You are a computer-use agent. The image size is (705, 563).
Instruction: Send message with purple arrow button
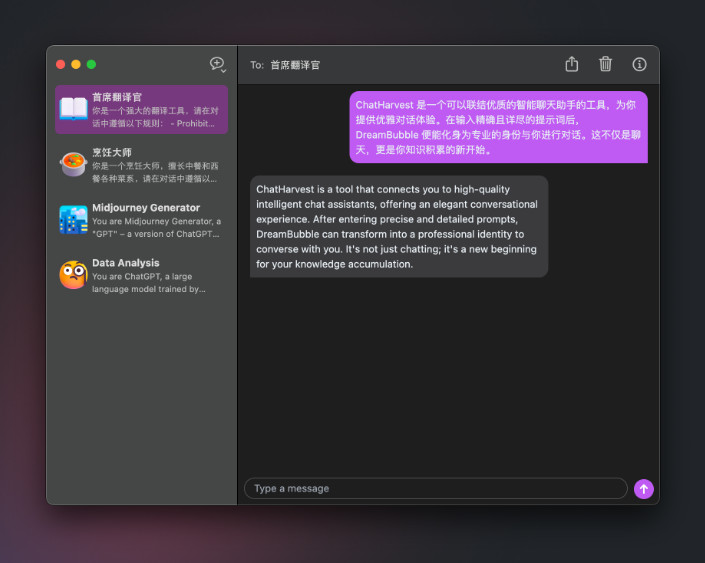643,489
